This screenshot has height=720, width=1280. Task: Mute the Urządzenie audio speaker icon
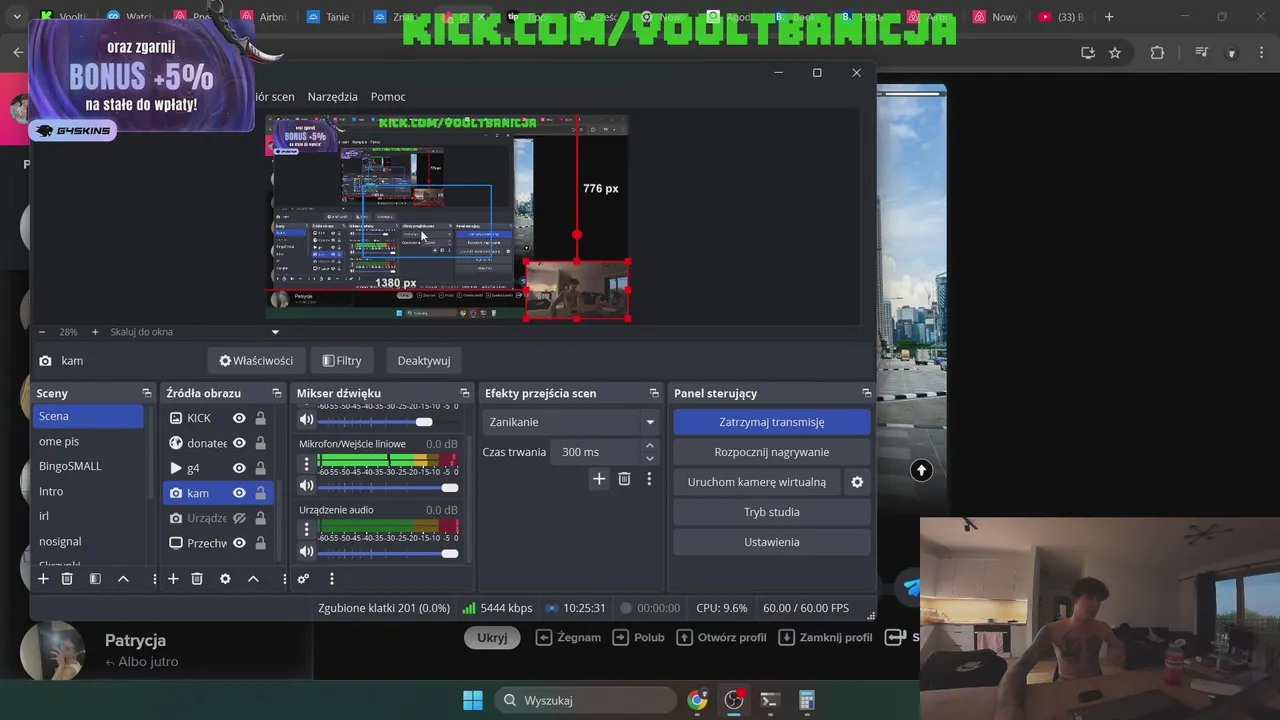click(307, 552)
